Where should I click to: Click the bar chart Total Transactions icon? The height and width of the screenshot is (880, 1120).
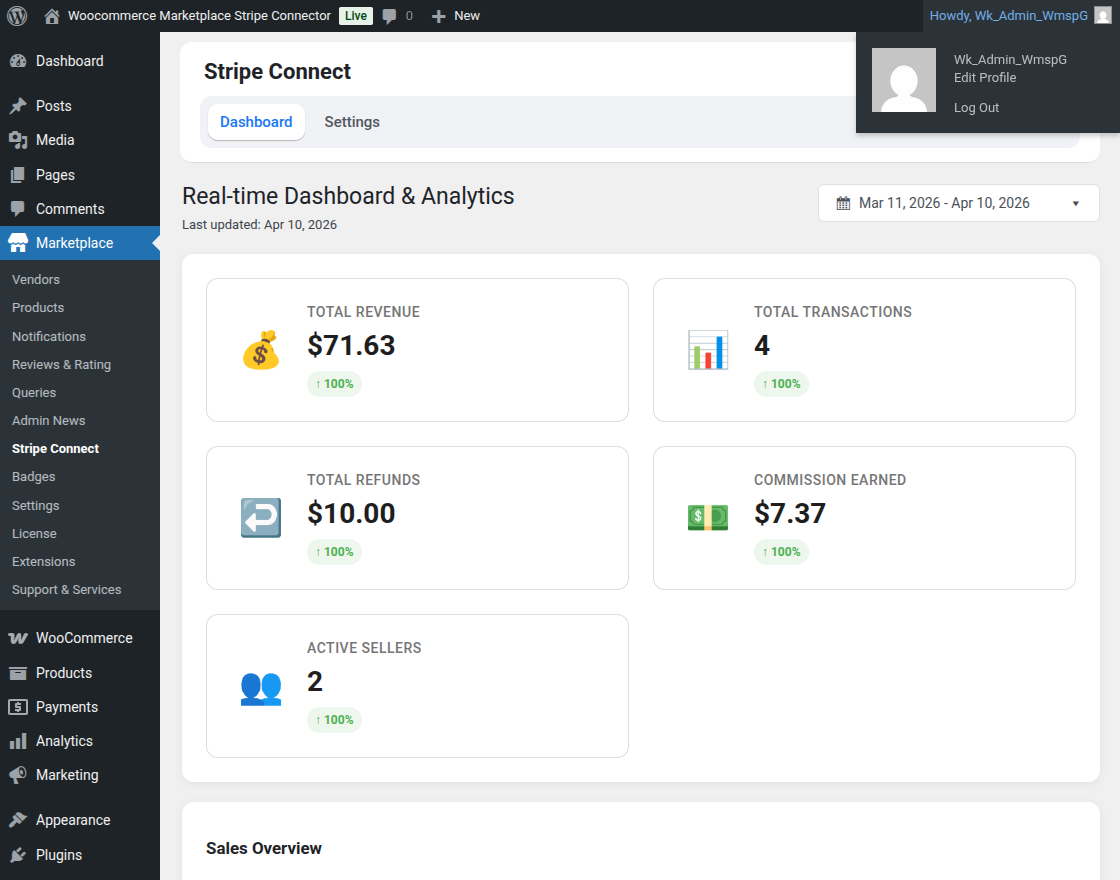pyautogui.click(x=708, y=349)
